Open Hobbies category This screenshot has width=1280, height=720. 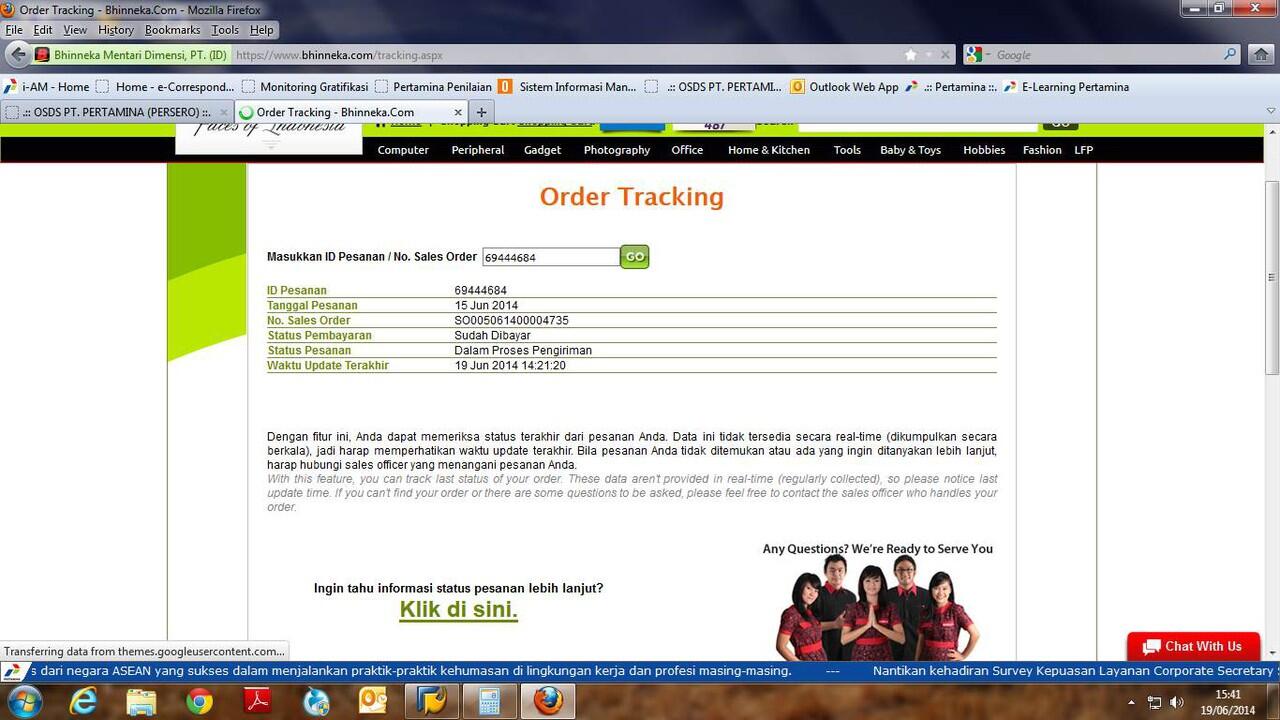(984, 150)
